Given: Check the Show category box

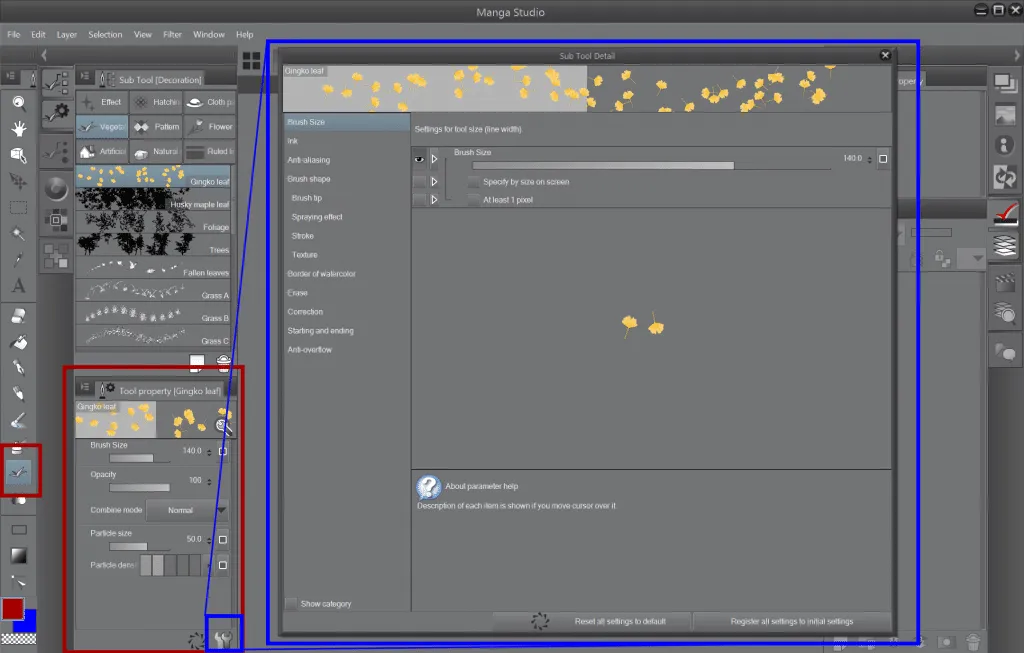Looking at the screenshot, I should tap(291, 604).
